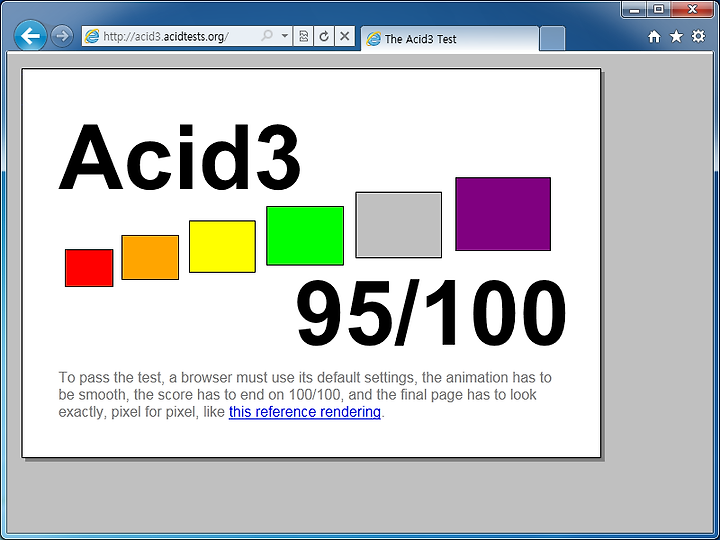This screenshot has width=720, height=540.
Task: Go to the Home page icon
Action: click(654, 37)
